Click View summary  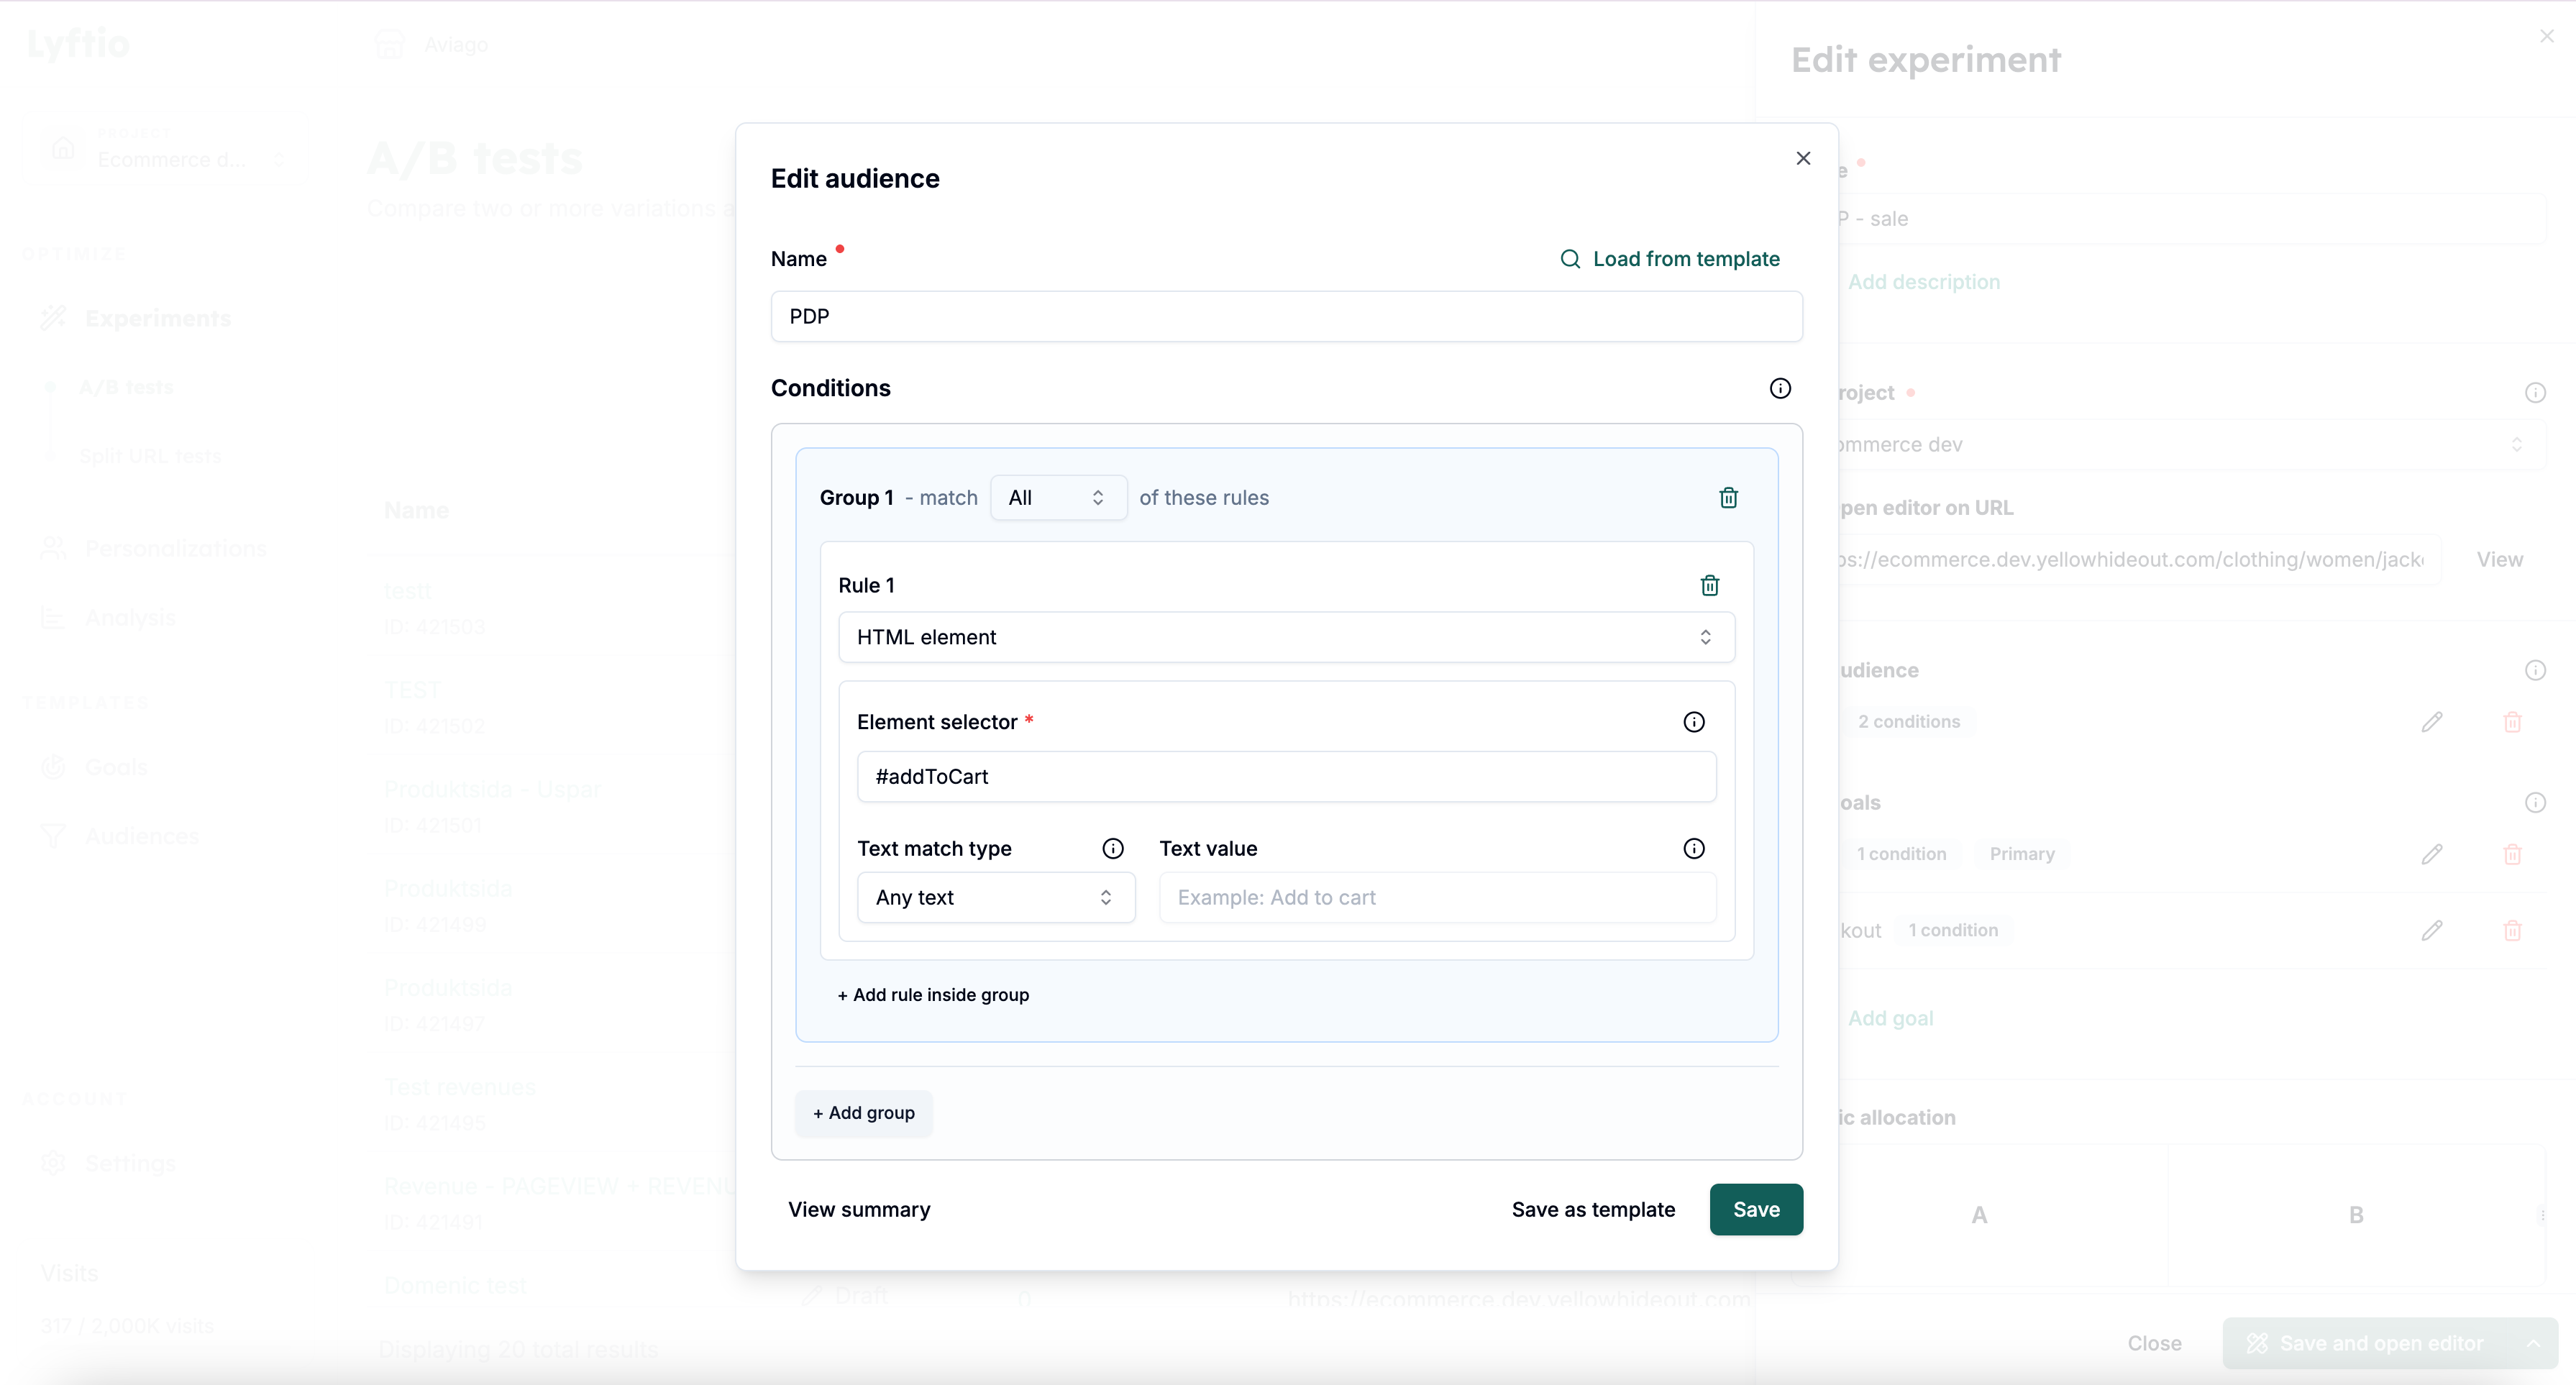coord(859,1209)
